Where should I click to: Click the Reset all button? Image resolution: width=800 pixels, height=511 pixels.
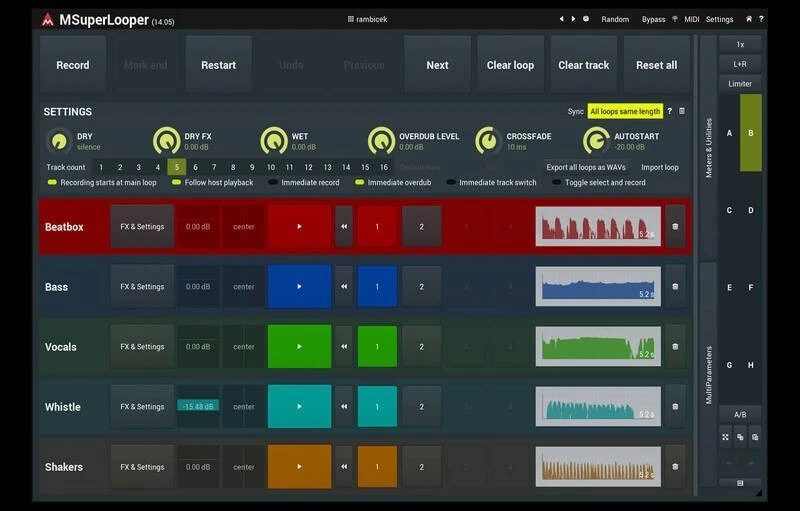[x=656, y=65]
